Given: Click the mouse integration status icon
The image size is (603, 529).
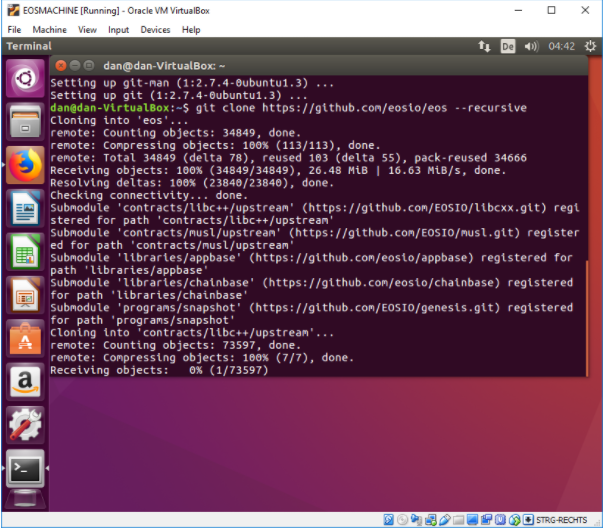Looking at the screenshot, I should (x=515, y=520).
